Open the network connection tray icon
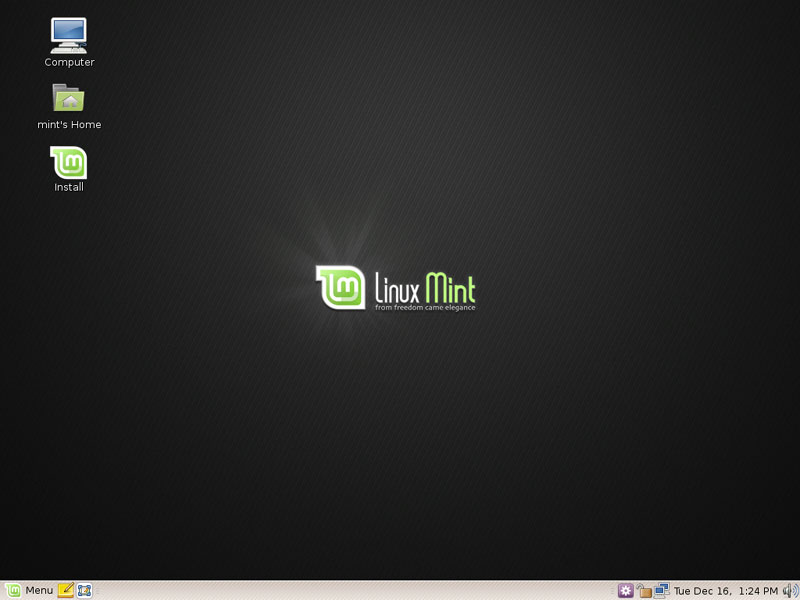This screenshot has width=800, height=600. [x=662, y=590]
